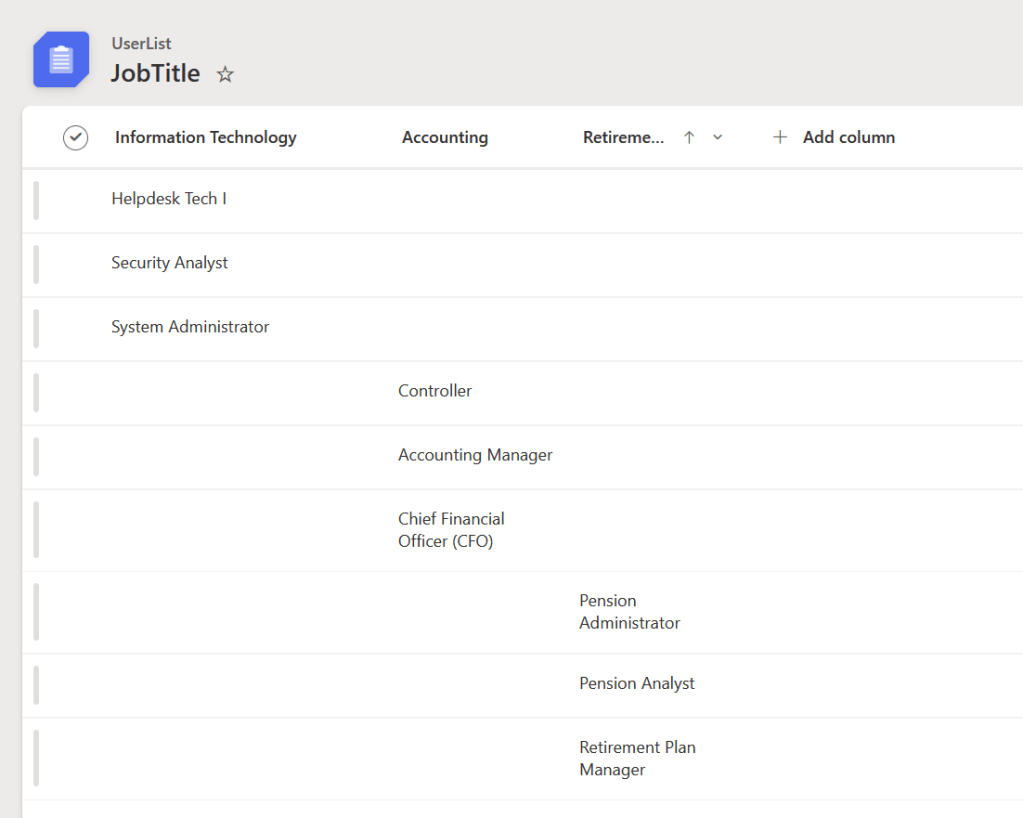Click the Add column label
The height and width of the screenshot is (818, 1023).
(x=849, y=137)
